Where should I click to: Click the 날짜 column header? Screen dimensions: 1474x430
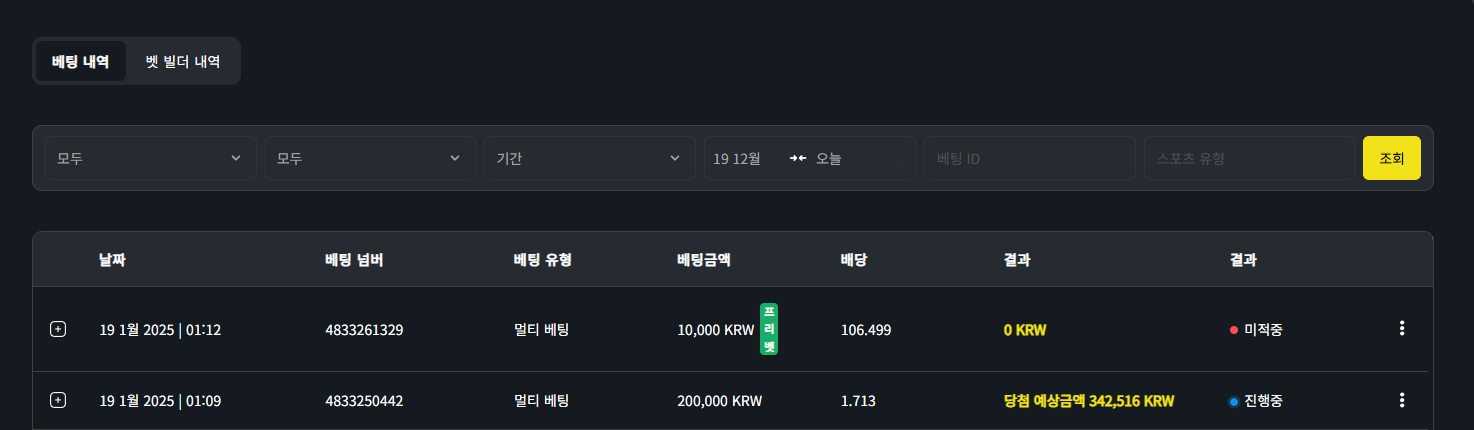click(x=113, y=260)
